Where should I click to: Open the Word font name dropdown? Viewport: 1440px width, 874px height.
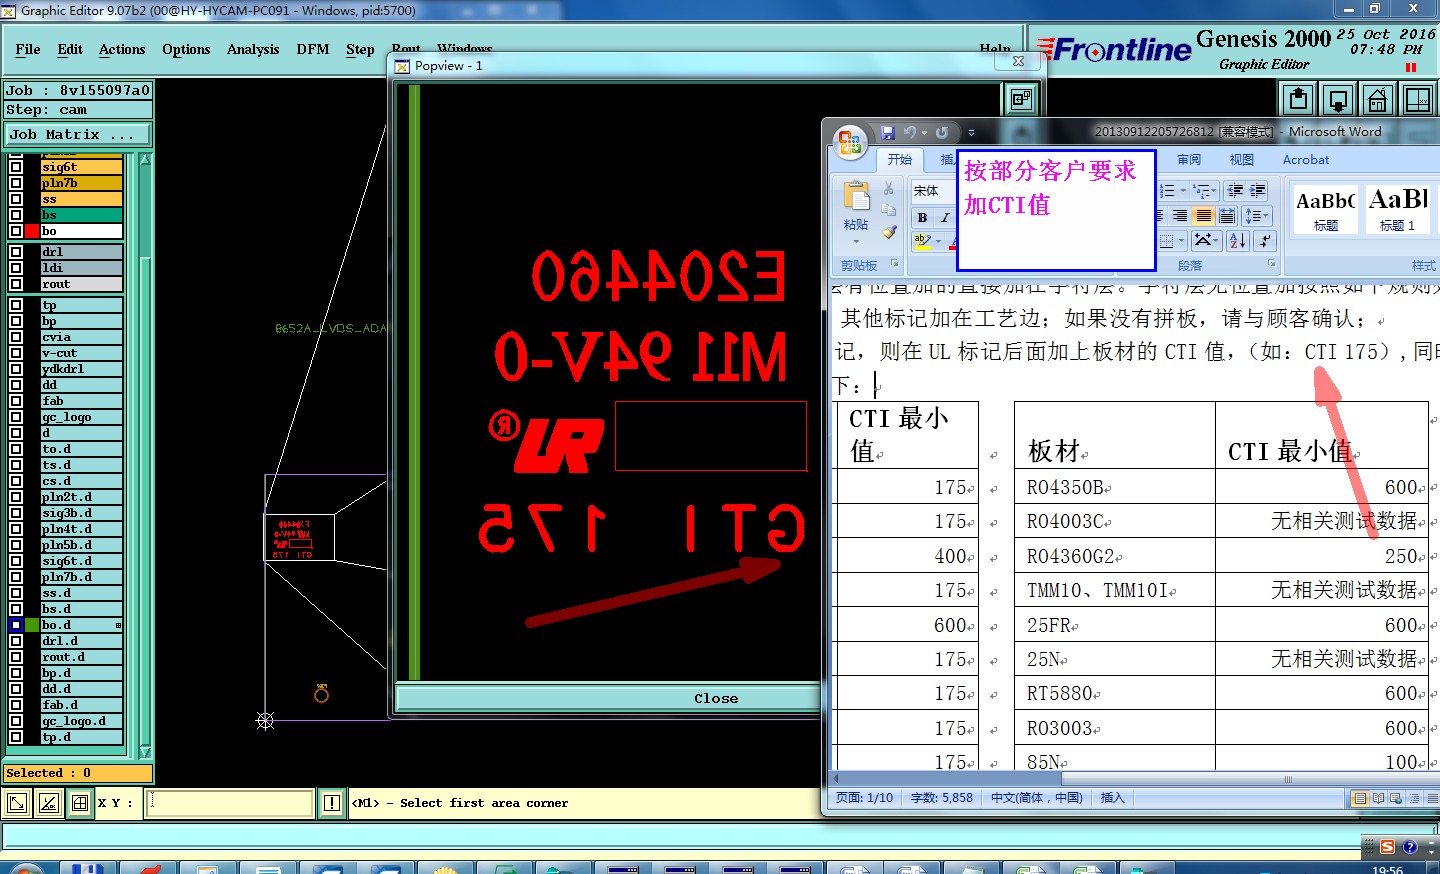point(933,190)
